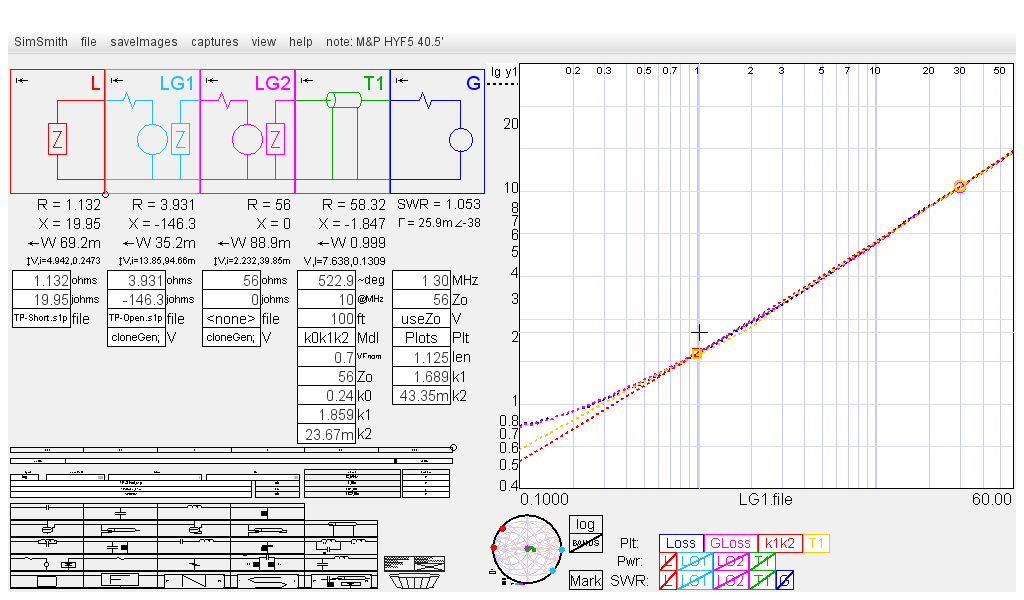Select the cyan LG1 circuit block
Image resolution: width=1024 pixels, height=600 pixels.
[x=152, y=131]
